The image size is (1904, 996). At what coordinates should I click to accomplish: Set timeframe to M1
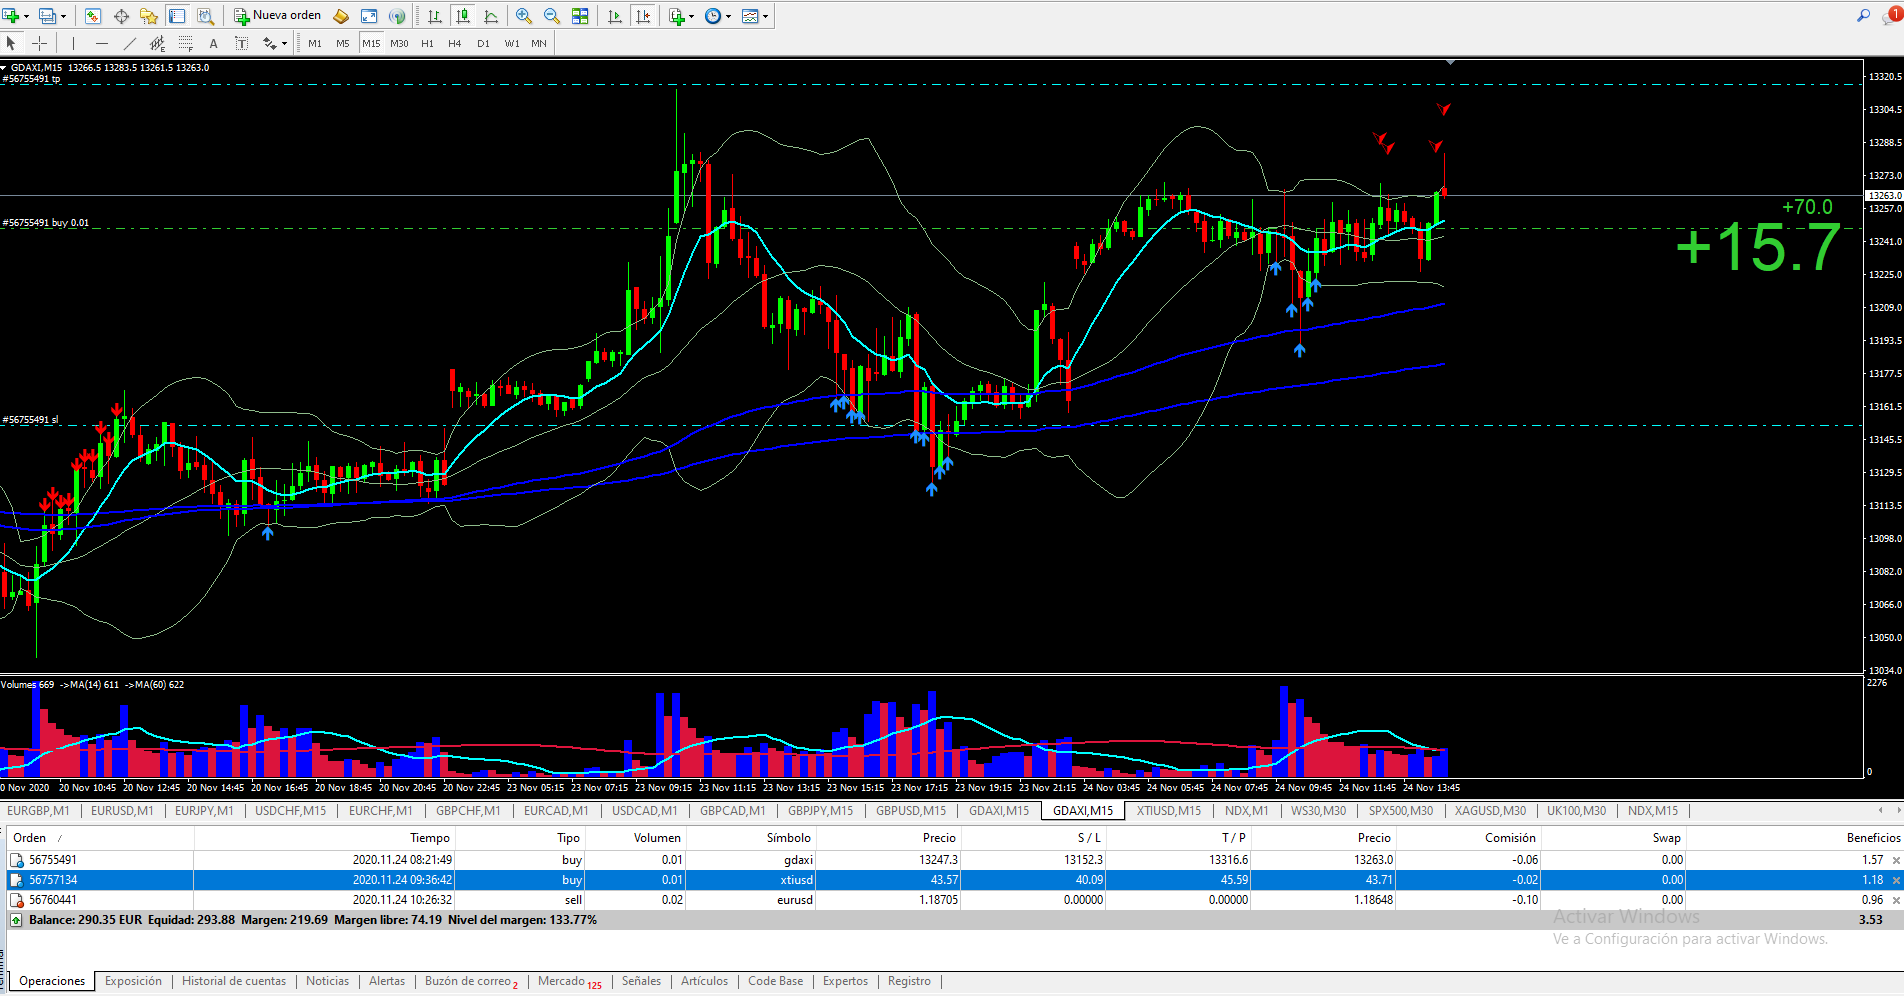(x=315, y=44)
